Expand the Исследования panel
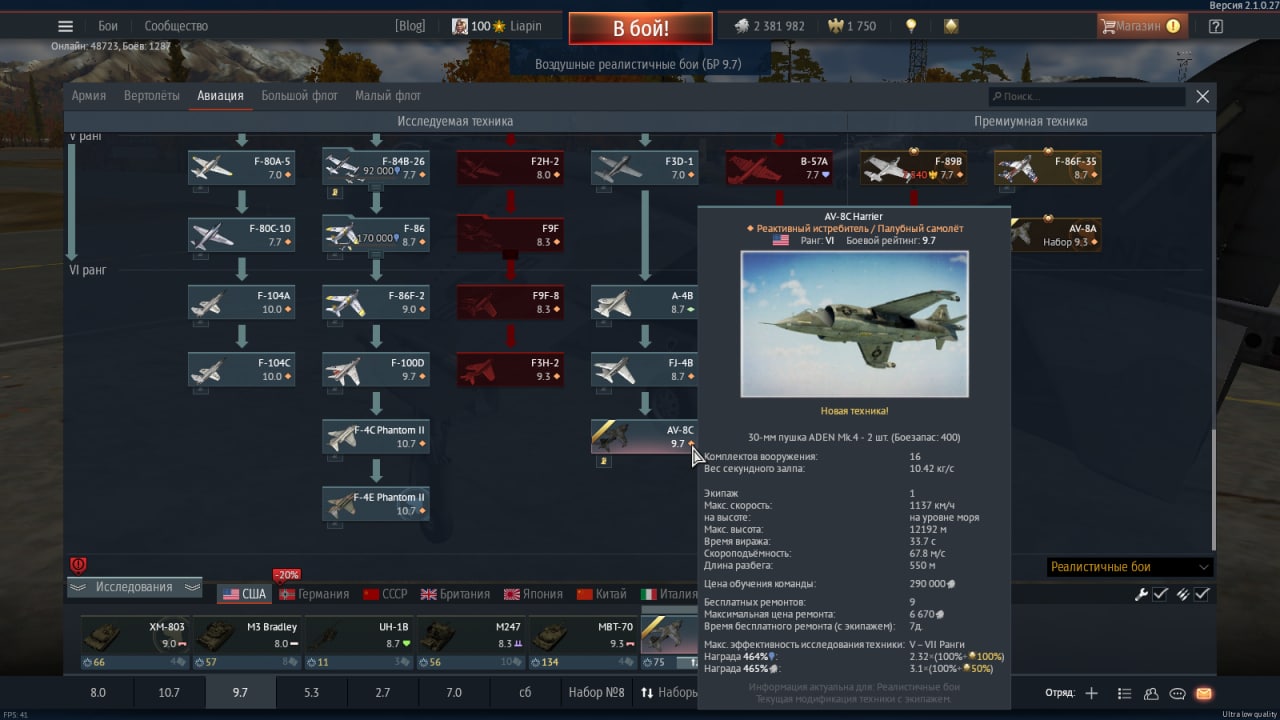This screenshot has width=1280, height=720. [135, 587]
